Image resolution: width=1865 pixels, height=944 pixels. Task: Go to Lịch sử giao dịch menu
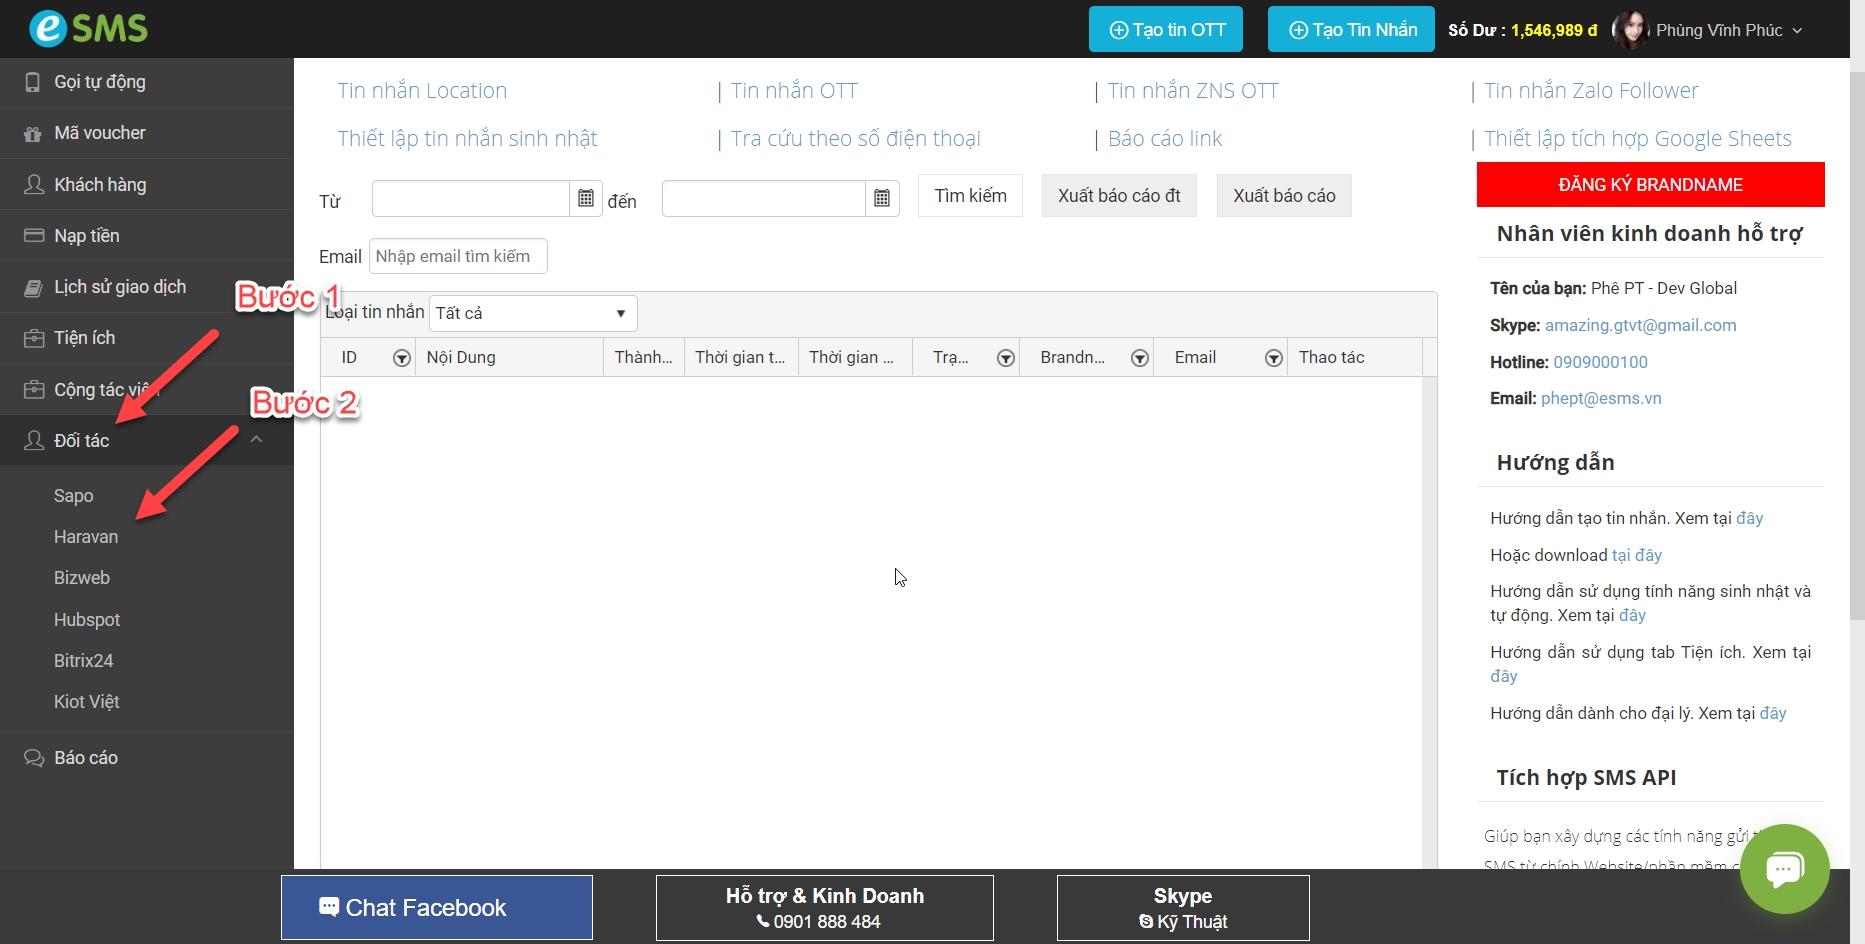[120, 287]
